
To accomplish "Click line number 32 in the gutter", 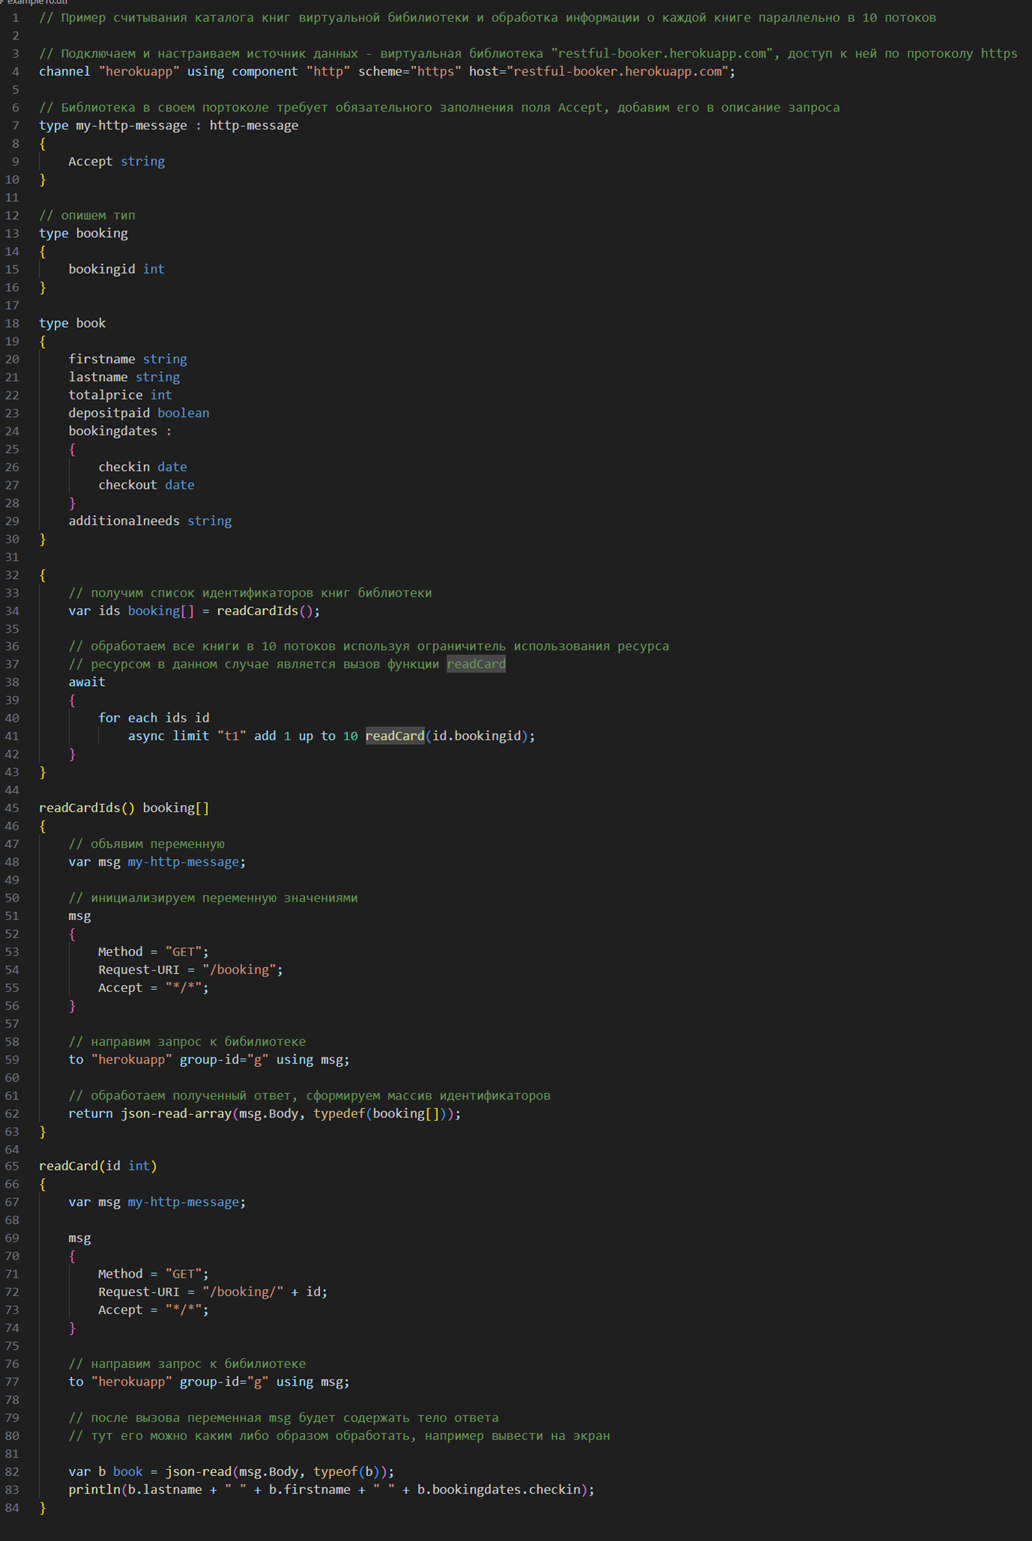I will pos(12,575).
